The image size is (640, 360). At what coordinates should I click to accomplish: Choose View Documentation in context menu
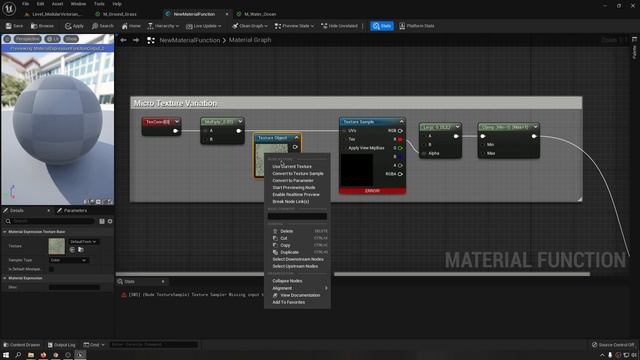coord(297,295)
